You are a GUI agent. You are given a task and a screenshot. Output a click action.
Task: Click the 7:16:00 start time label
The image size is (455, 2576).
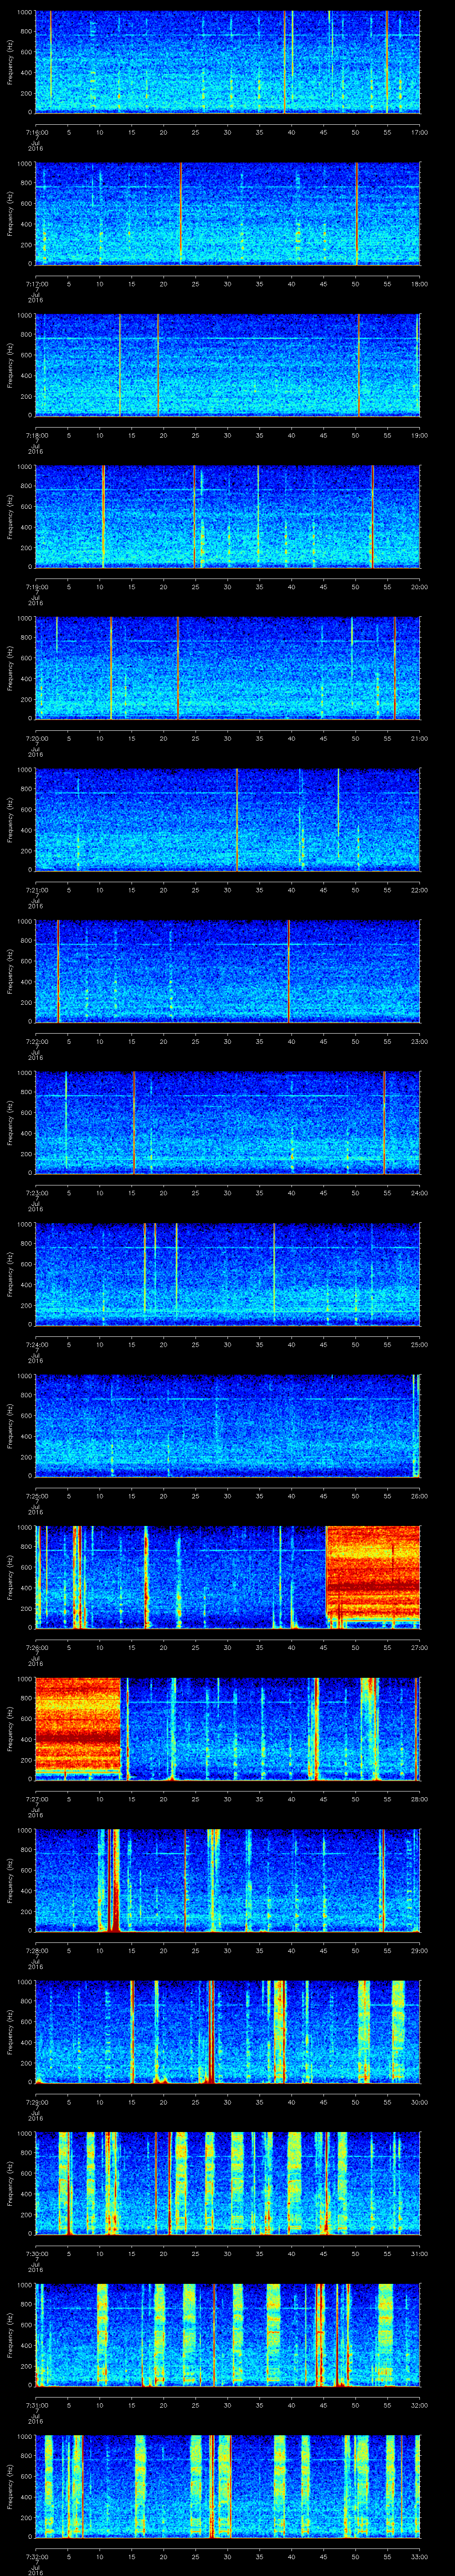coord(36,132)
